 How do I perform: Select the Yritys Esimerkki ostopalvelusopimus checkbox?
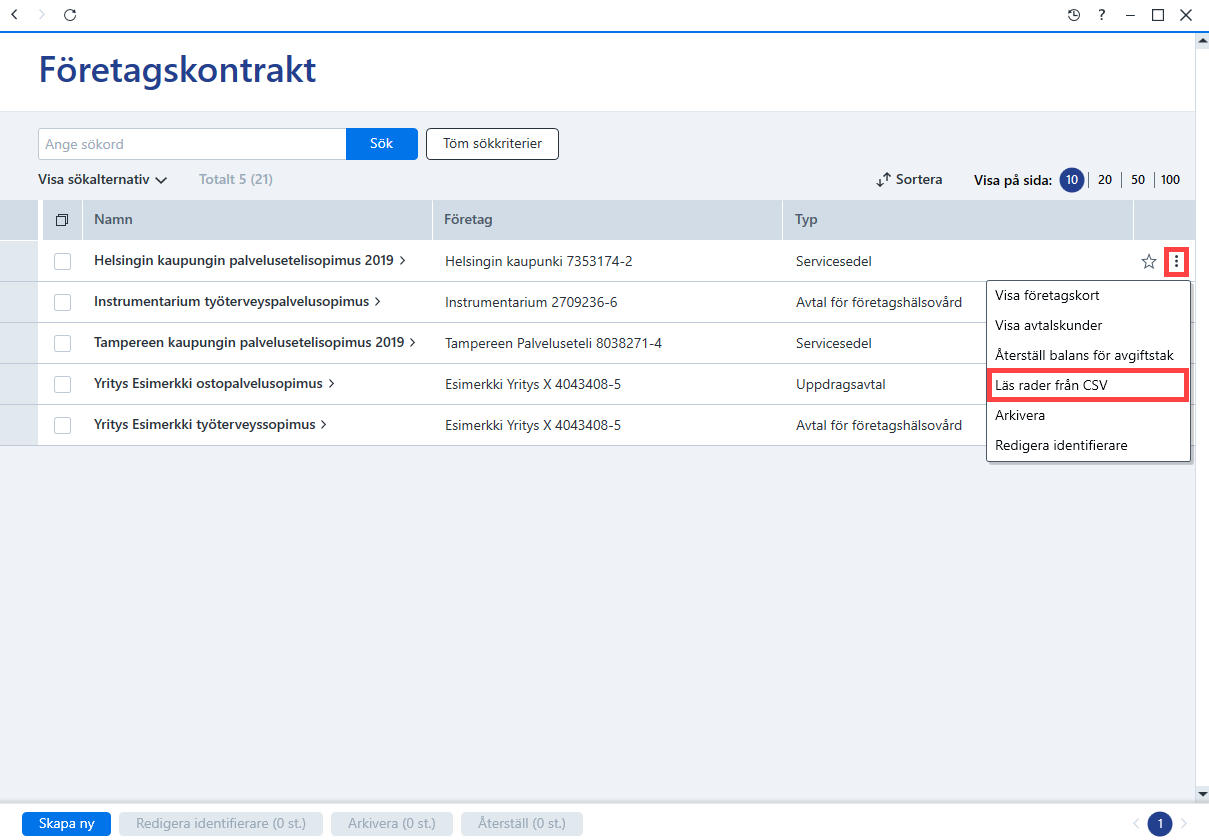(x=63, y=384)
